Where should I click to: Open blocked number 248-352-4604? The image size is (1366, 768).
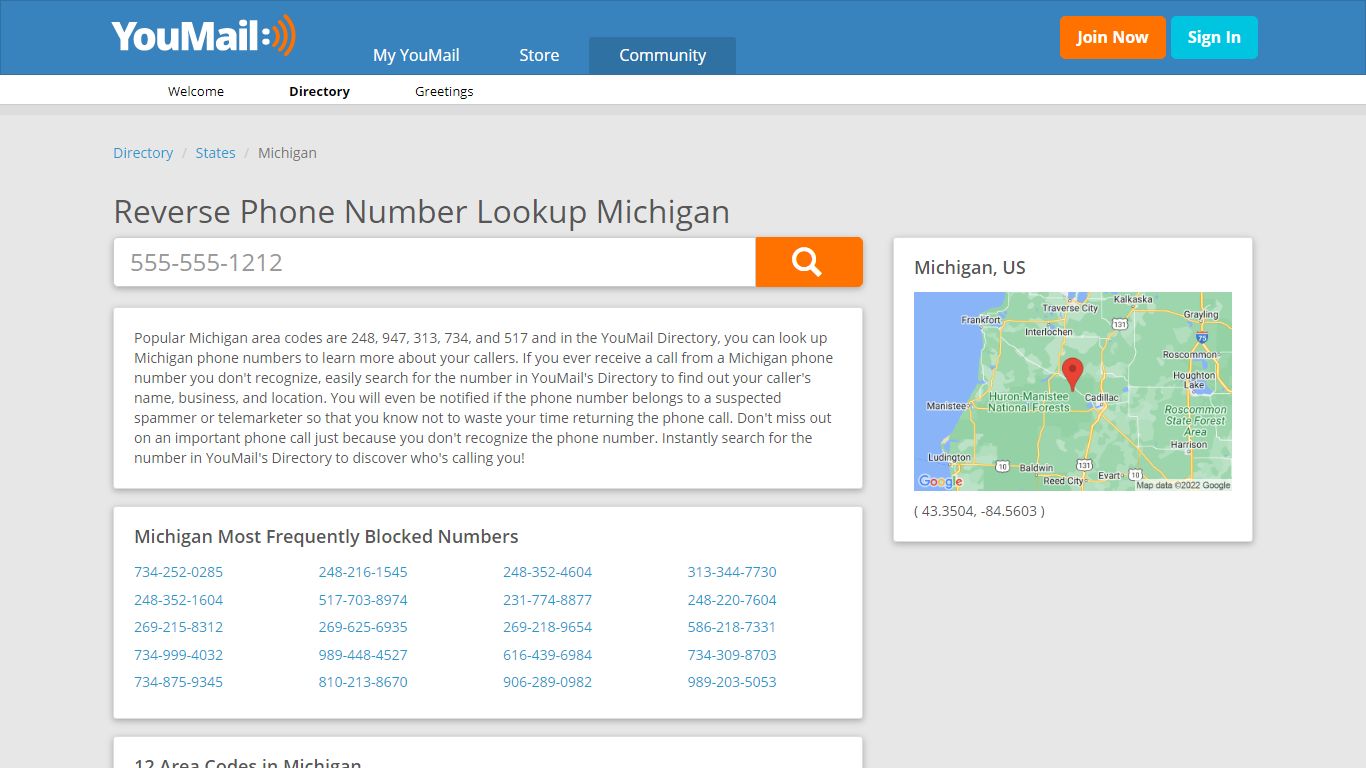pos(547,572)
